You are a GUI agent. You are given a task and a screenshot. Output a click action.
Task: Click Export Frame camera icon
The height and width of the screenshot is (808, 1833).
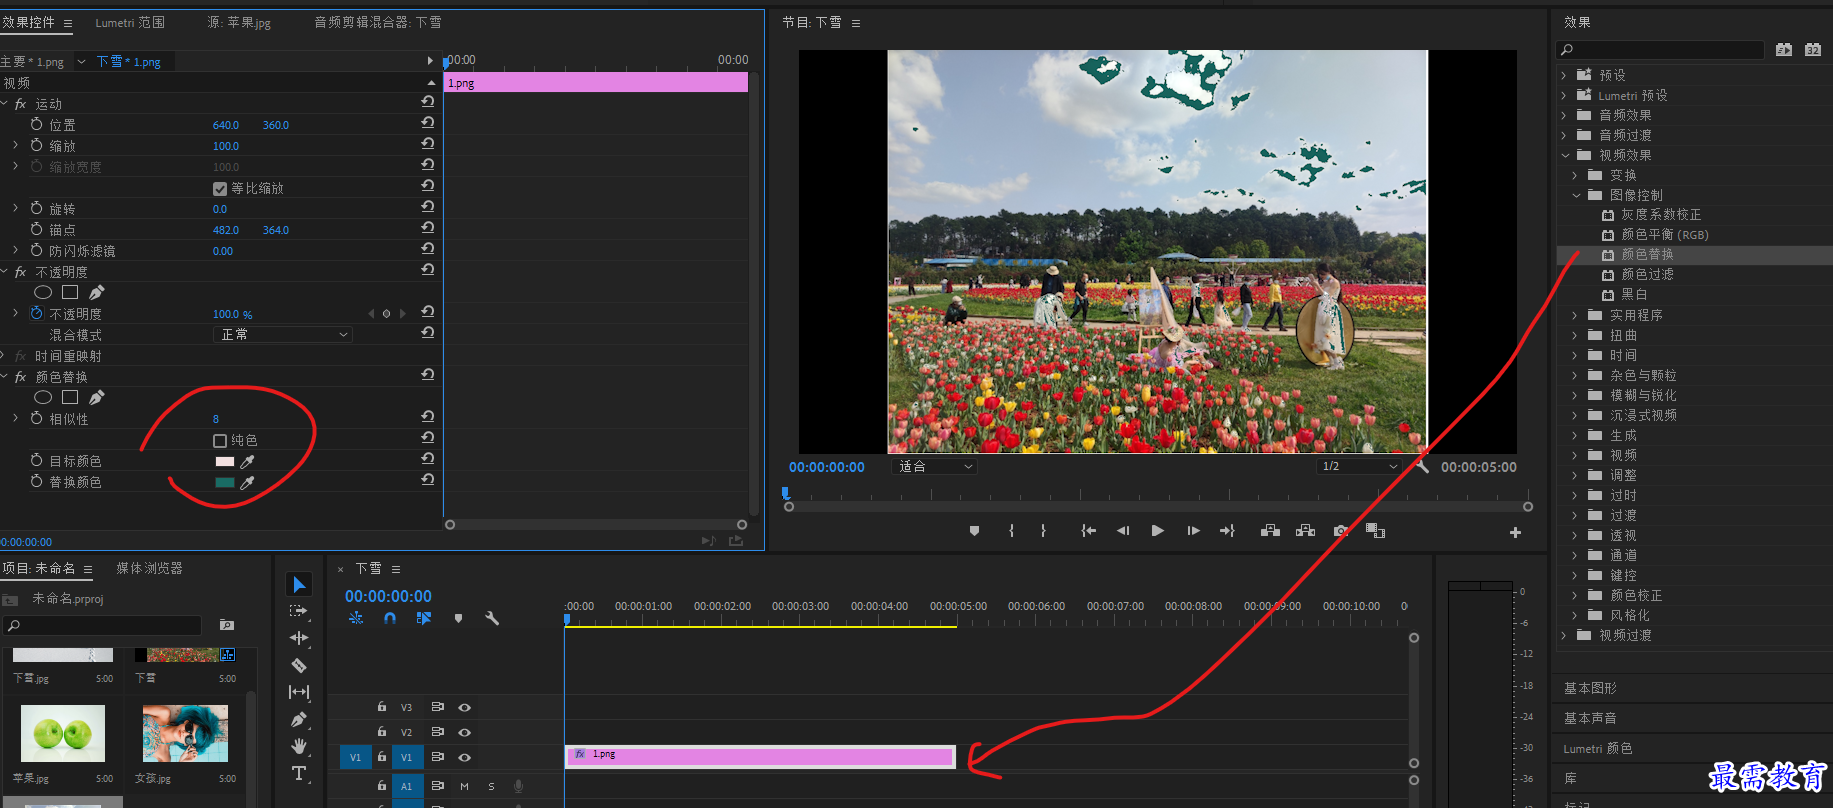(x=1340, y=531)
